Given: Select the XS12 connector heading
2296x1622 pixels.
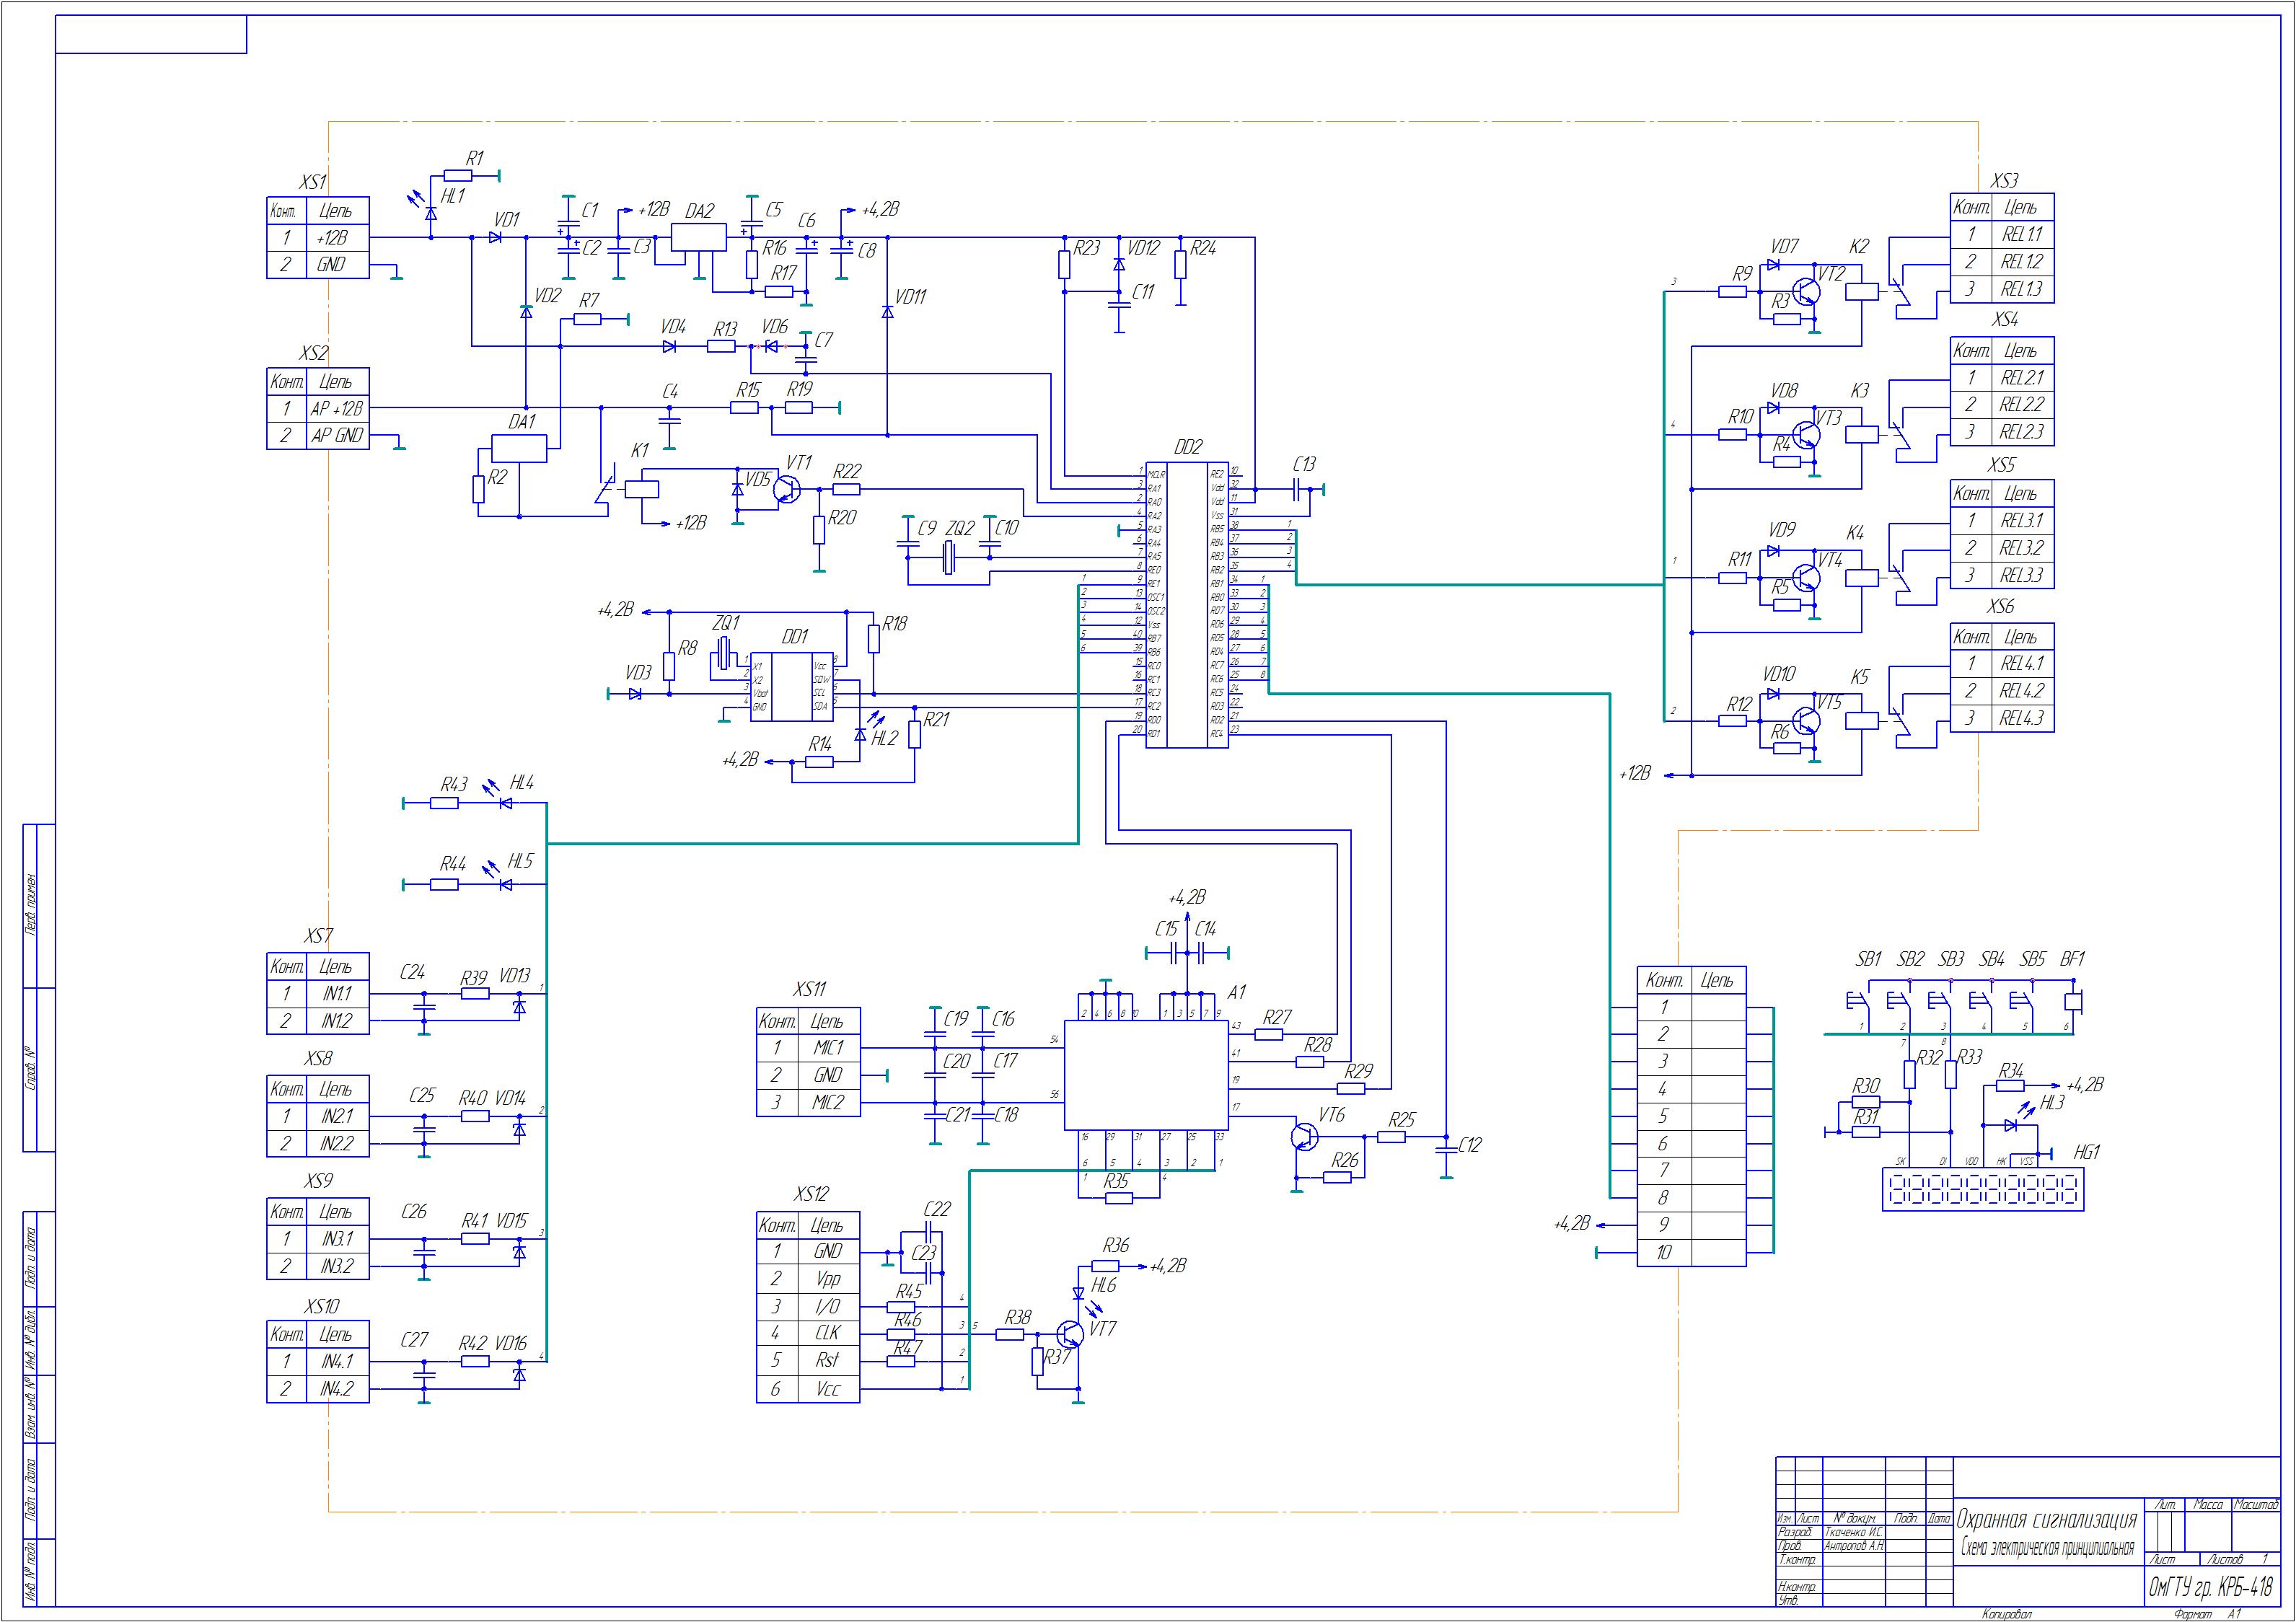Looking at the screenshot, I should click(811, 1194).
